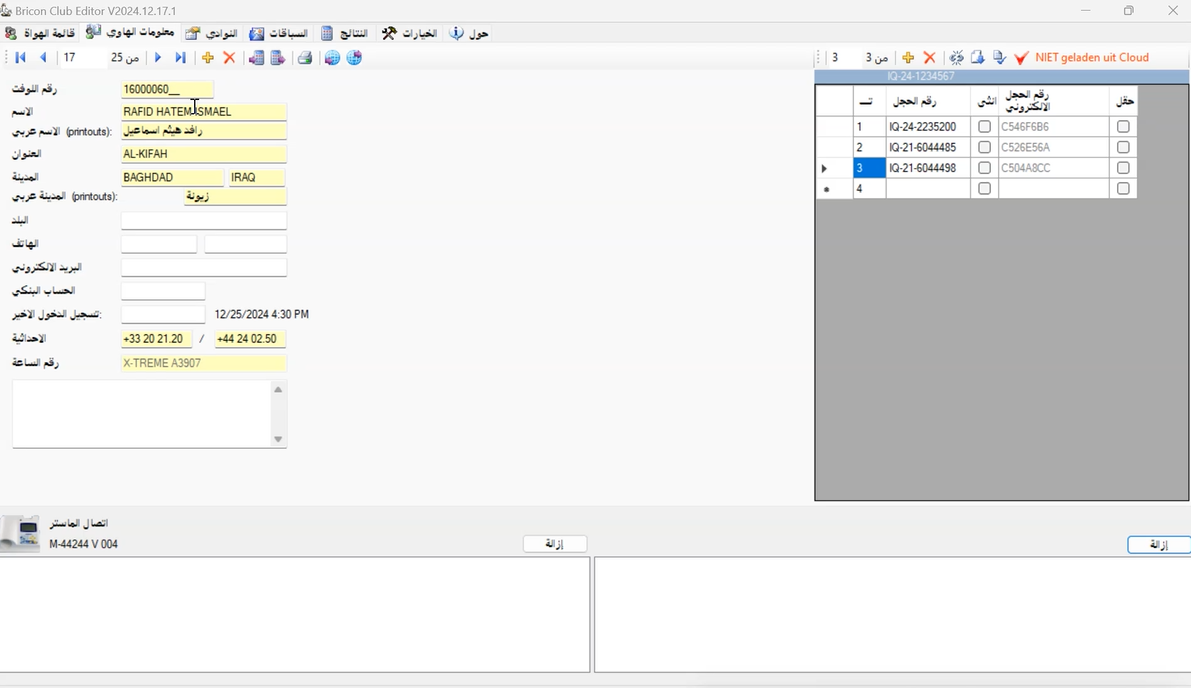This screenshot has height=688, width=1191.
Task: Click the unlink chain icon above the ring table
Action: click(956, 58)
